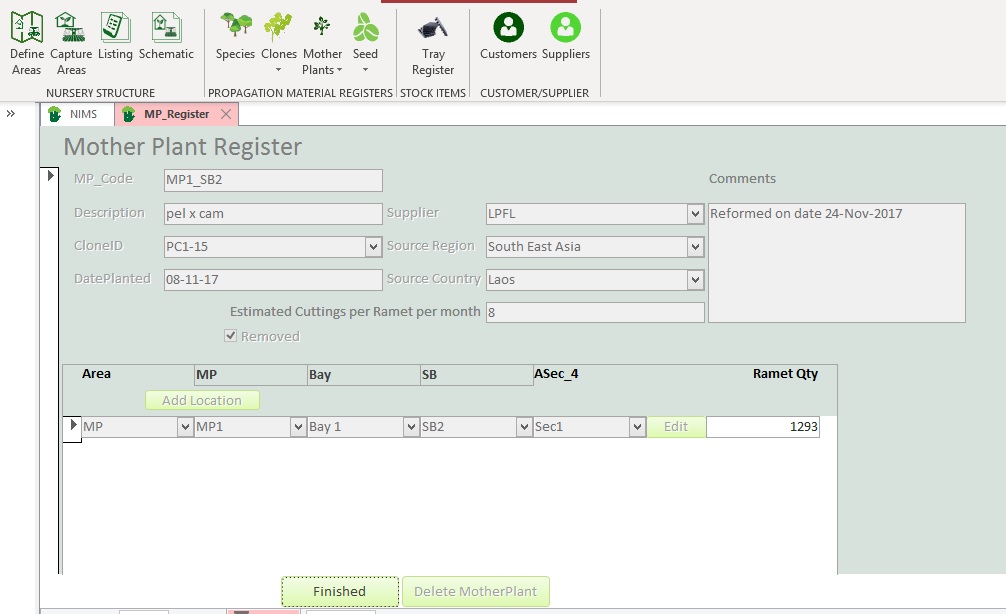Expand the CloneID combo box
Screen dimensions: 1006x614
click(373, 246)
